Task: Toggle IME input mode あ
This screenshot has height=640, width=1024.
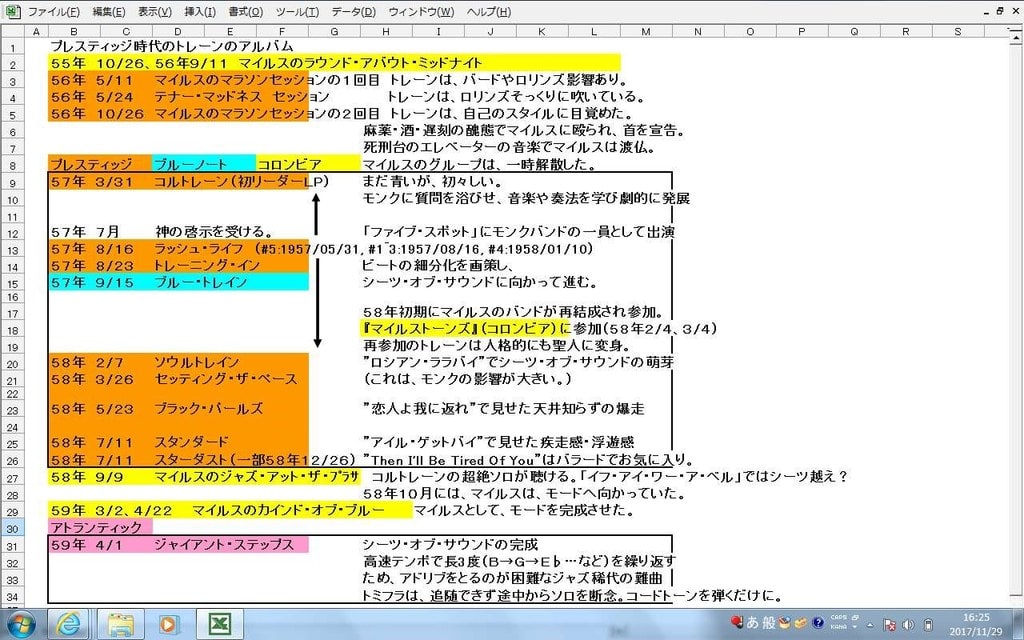Action: [x=752, y=622]
